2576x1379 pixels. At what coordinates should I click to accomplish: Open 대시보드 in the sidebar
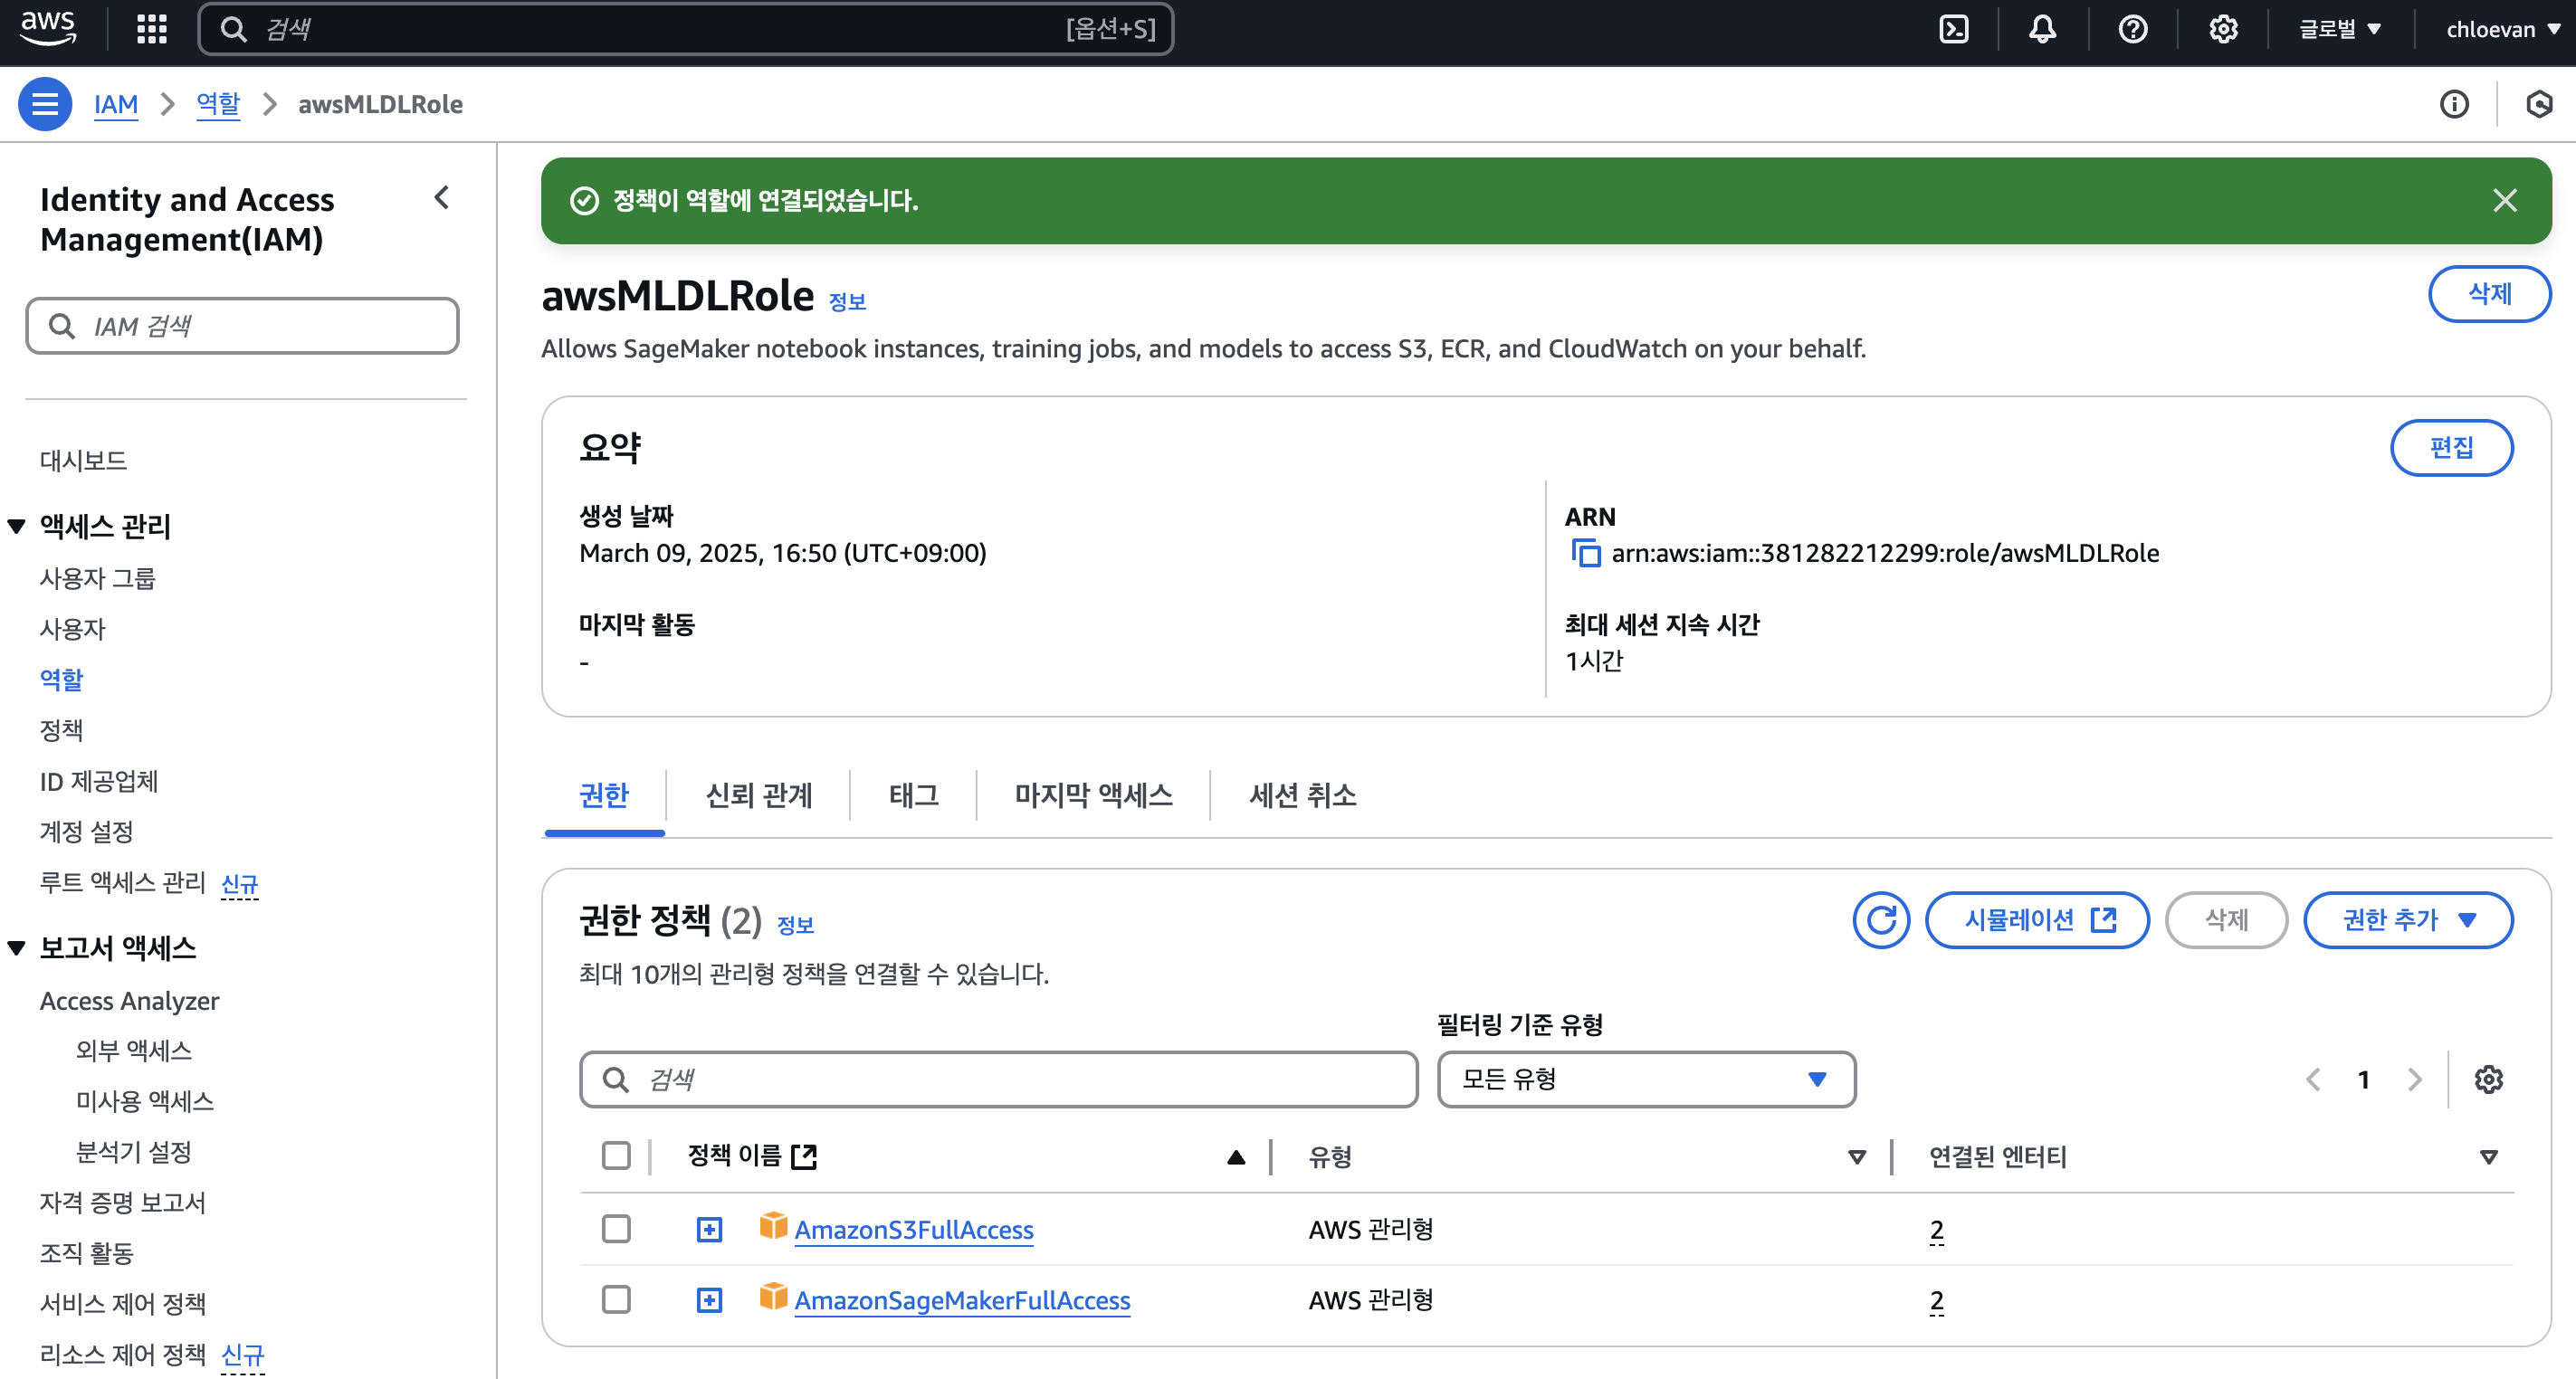(x=83, y=461)
